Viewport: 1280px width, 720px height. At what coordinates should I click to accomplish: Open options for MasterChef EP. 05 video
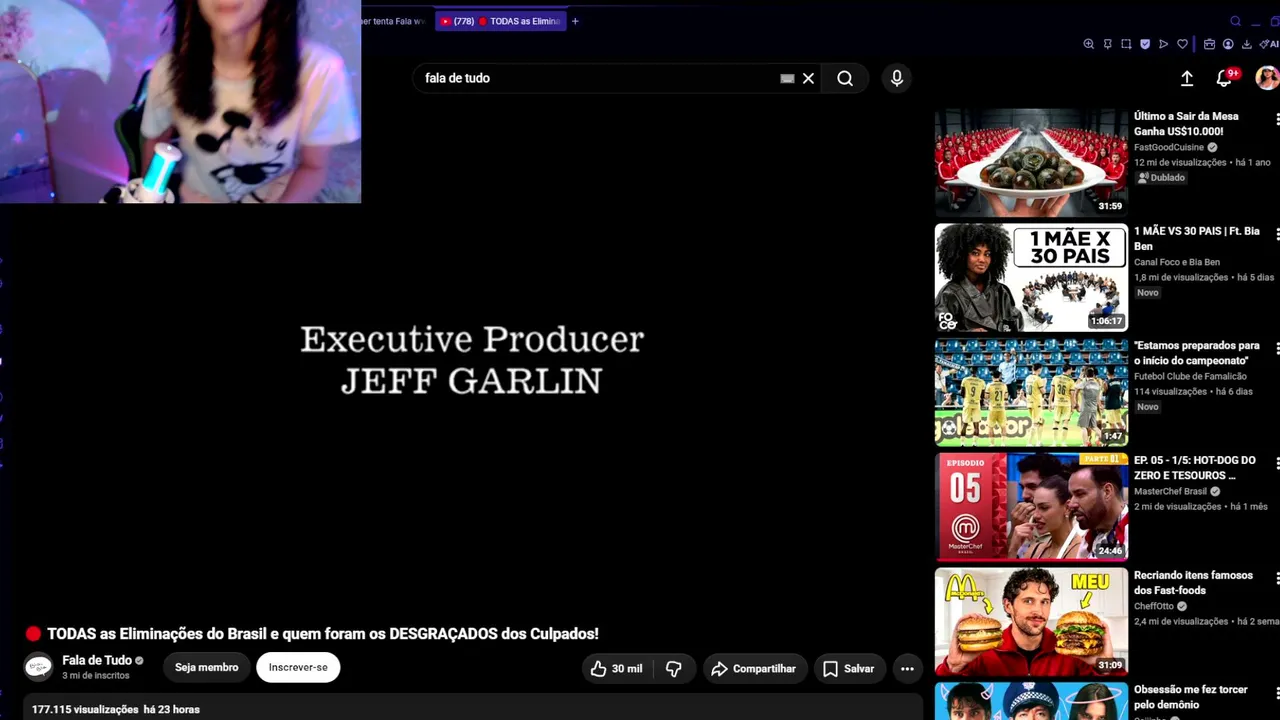1277,464
